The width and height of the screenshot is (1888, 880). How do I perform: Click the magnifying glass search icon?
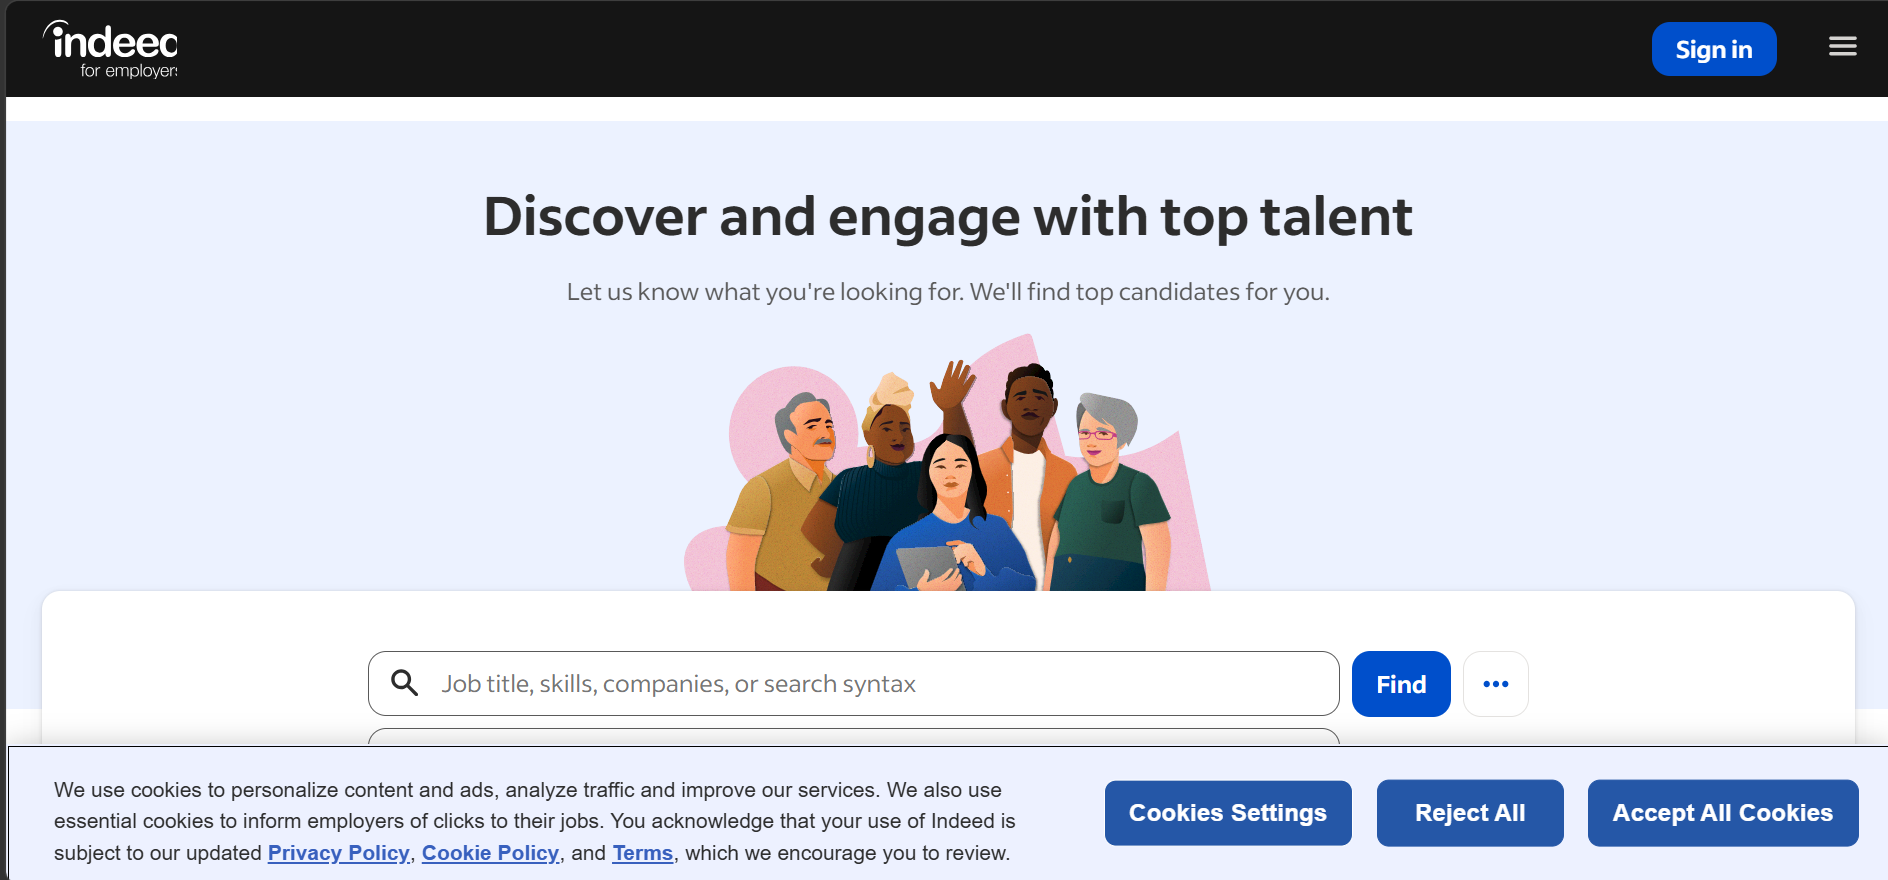coord(405,683)
